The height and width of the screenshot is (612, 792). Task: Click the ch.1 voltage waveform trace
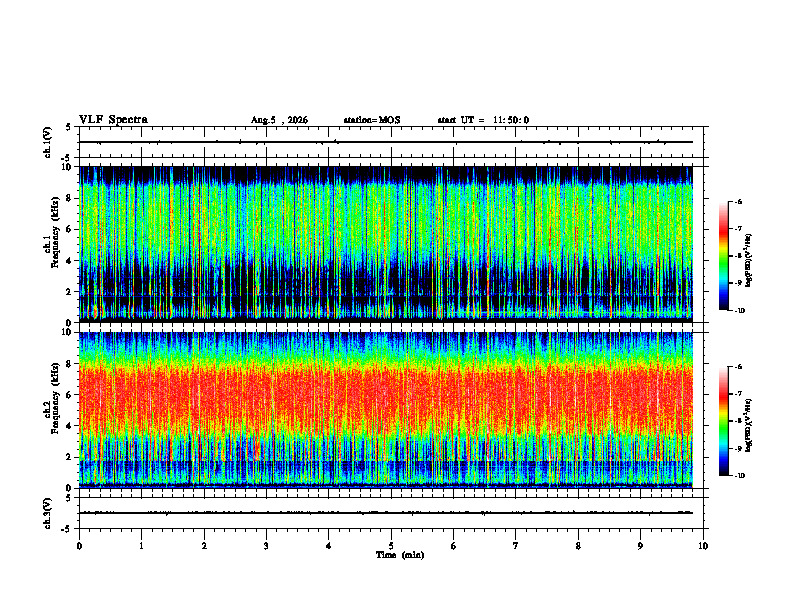click(x=386, y=142)
